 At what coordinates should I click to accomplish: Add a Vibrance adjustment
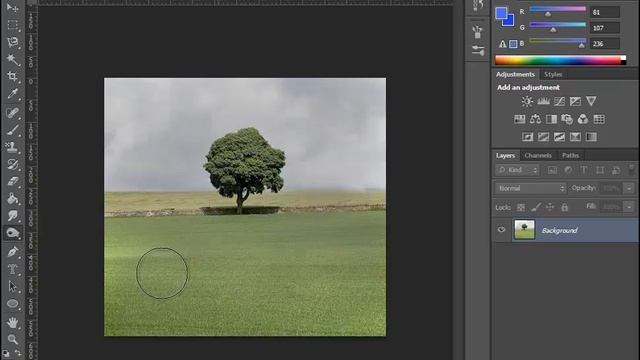[x=591, y=101]
